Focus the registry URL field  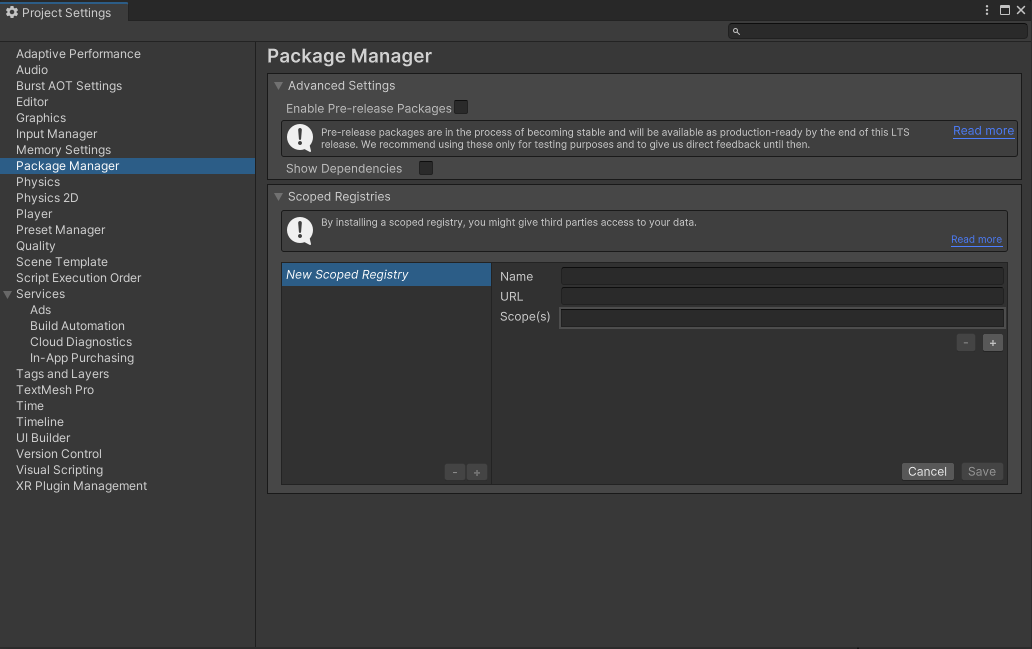pos(783,296)
